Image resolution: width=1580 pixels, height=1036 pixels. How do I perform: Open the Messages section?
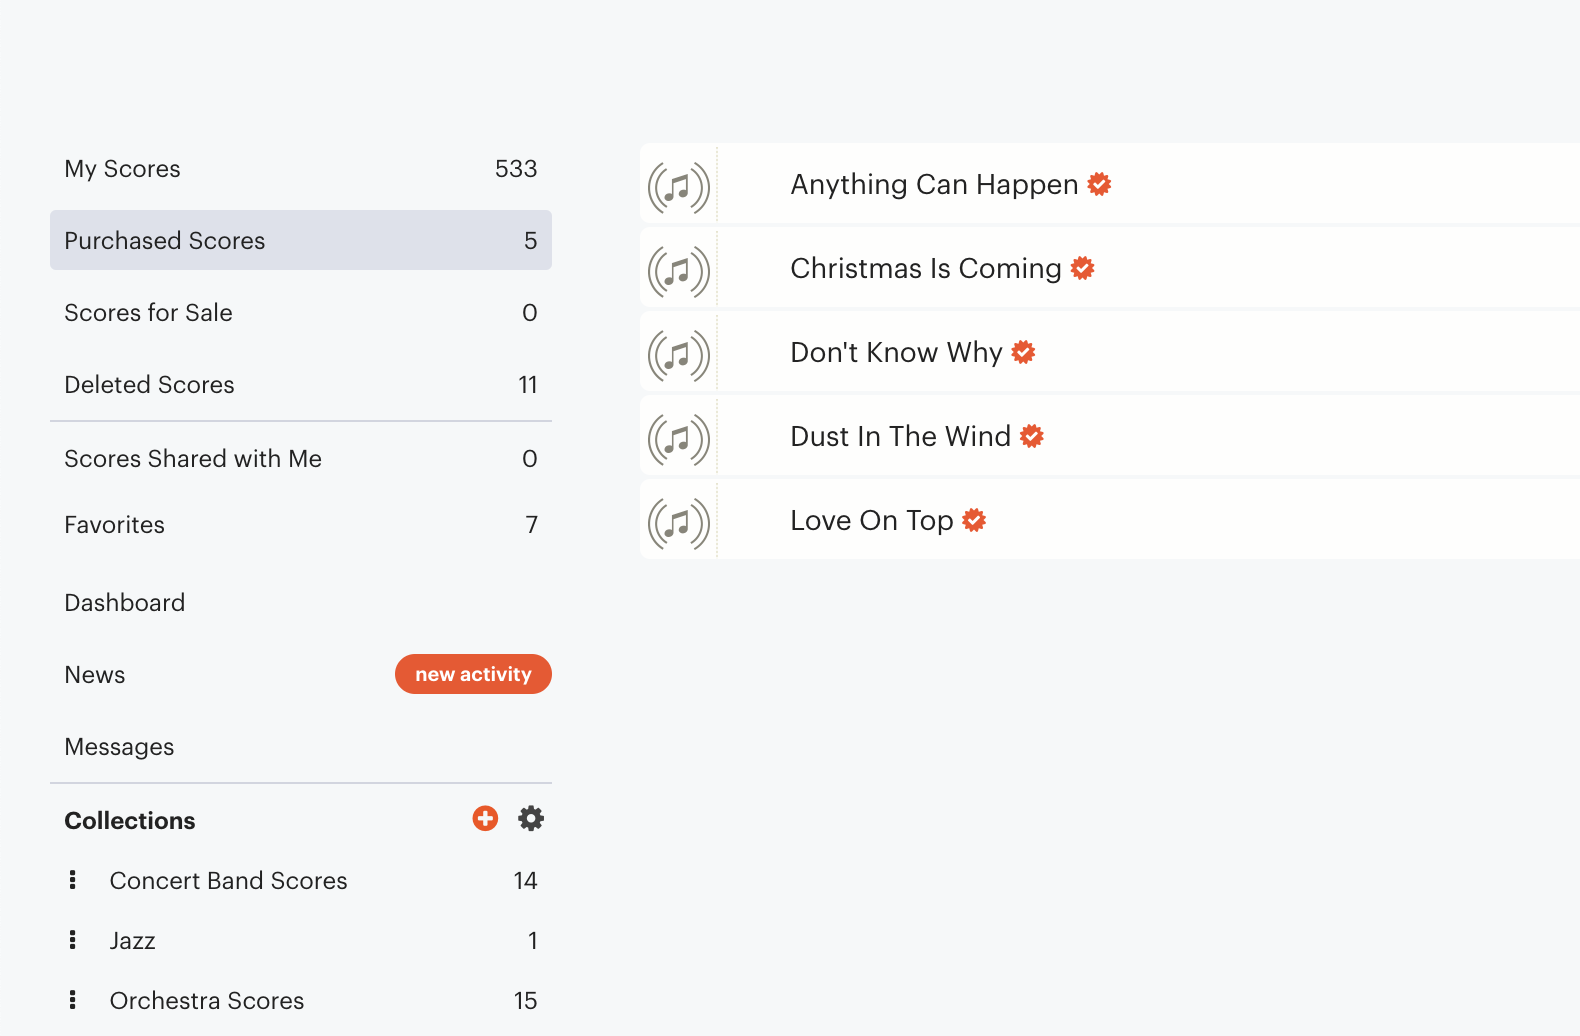(119, 747)
